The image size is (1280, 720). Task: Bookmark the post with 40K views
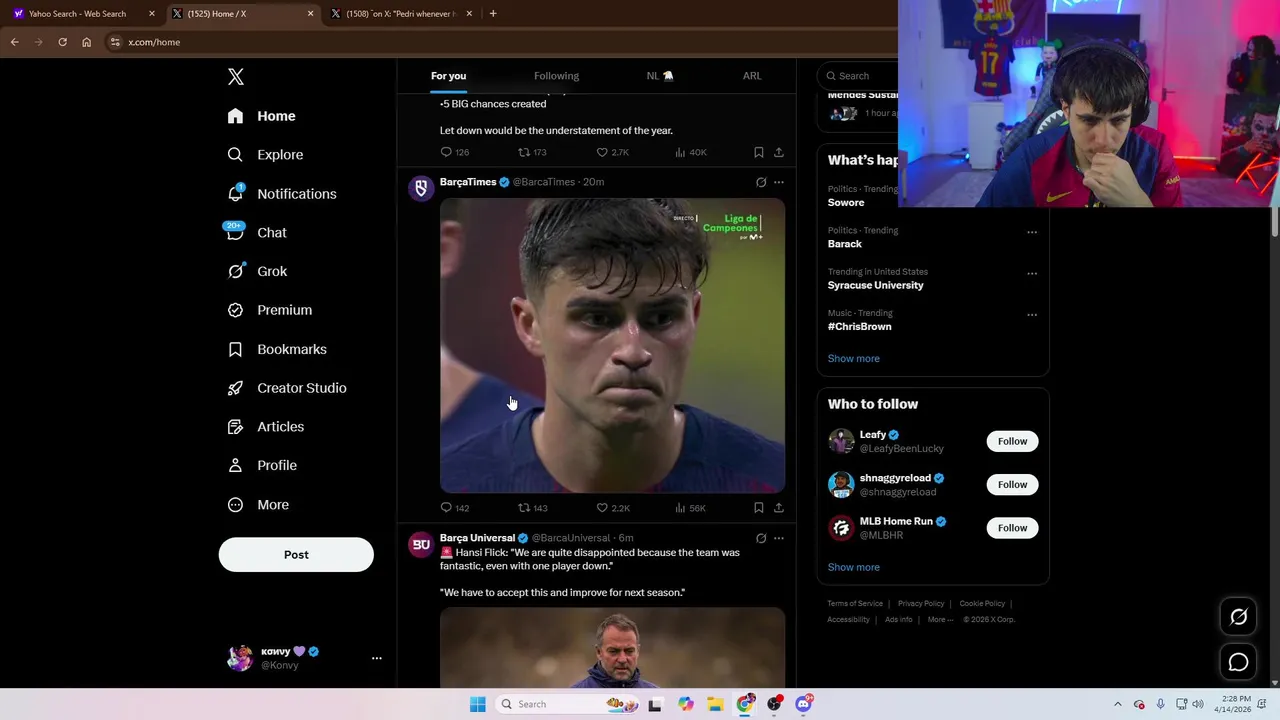pyautogui.click(x=759, y=152)
